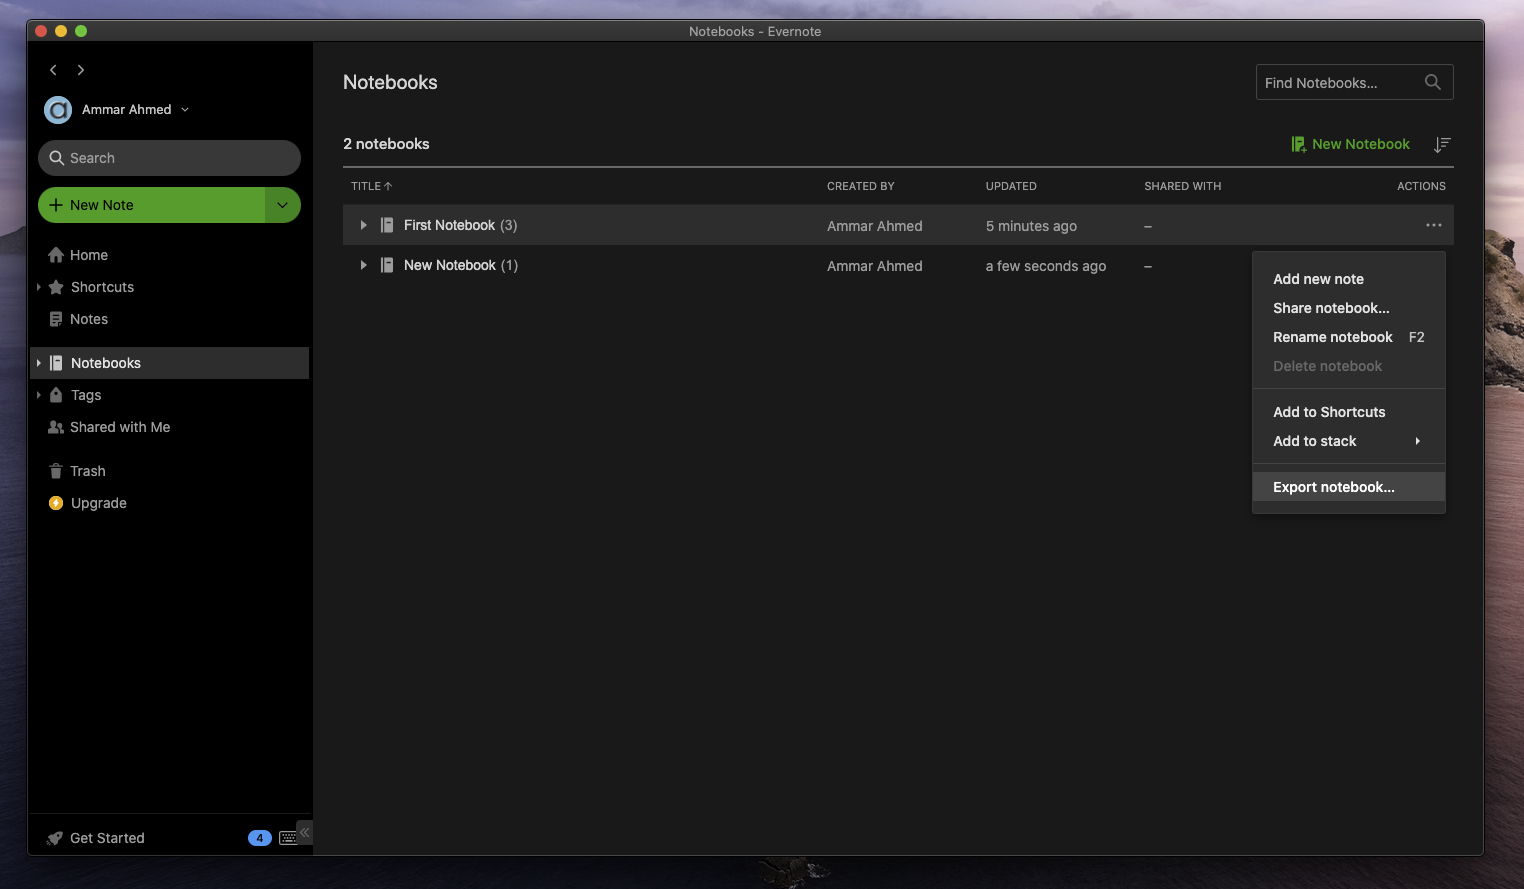The height and width of the screenshot is (889, 1524).
Task: Open the keyboard shortcuts icon
Action: click(287, 838)
